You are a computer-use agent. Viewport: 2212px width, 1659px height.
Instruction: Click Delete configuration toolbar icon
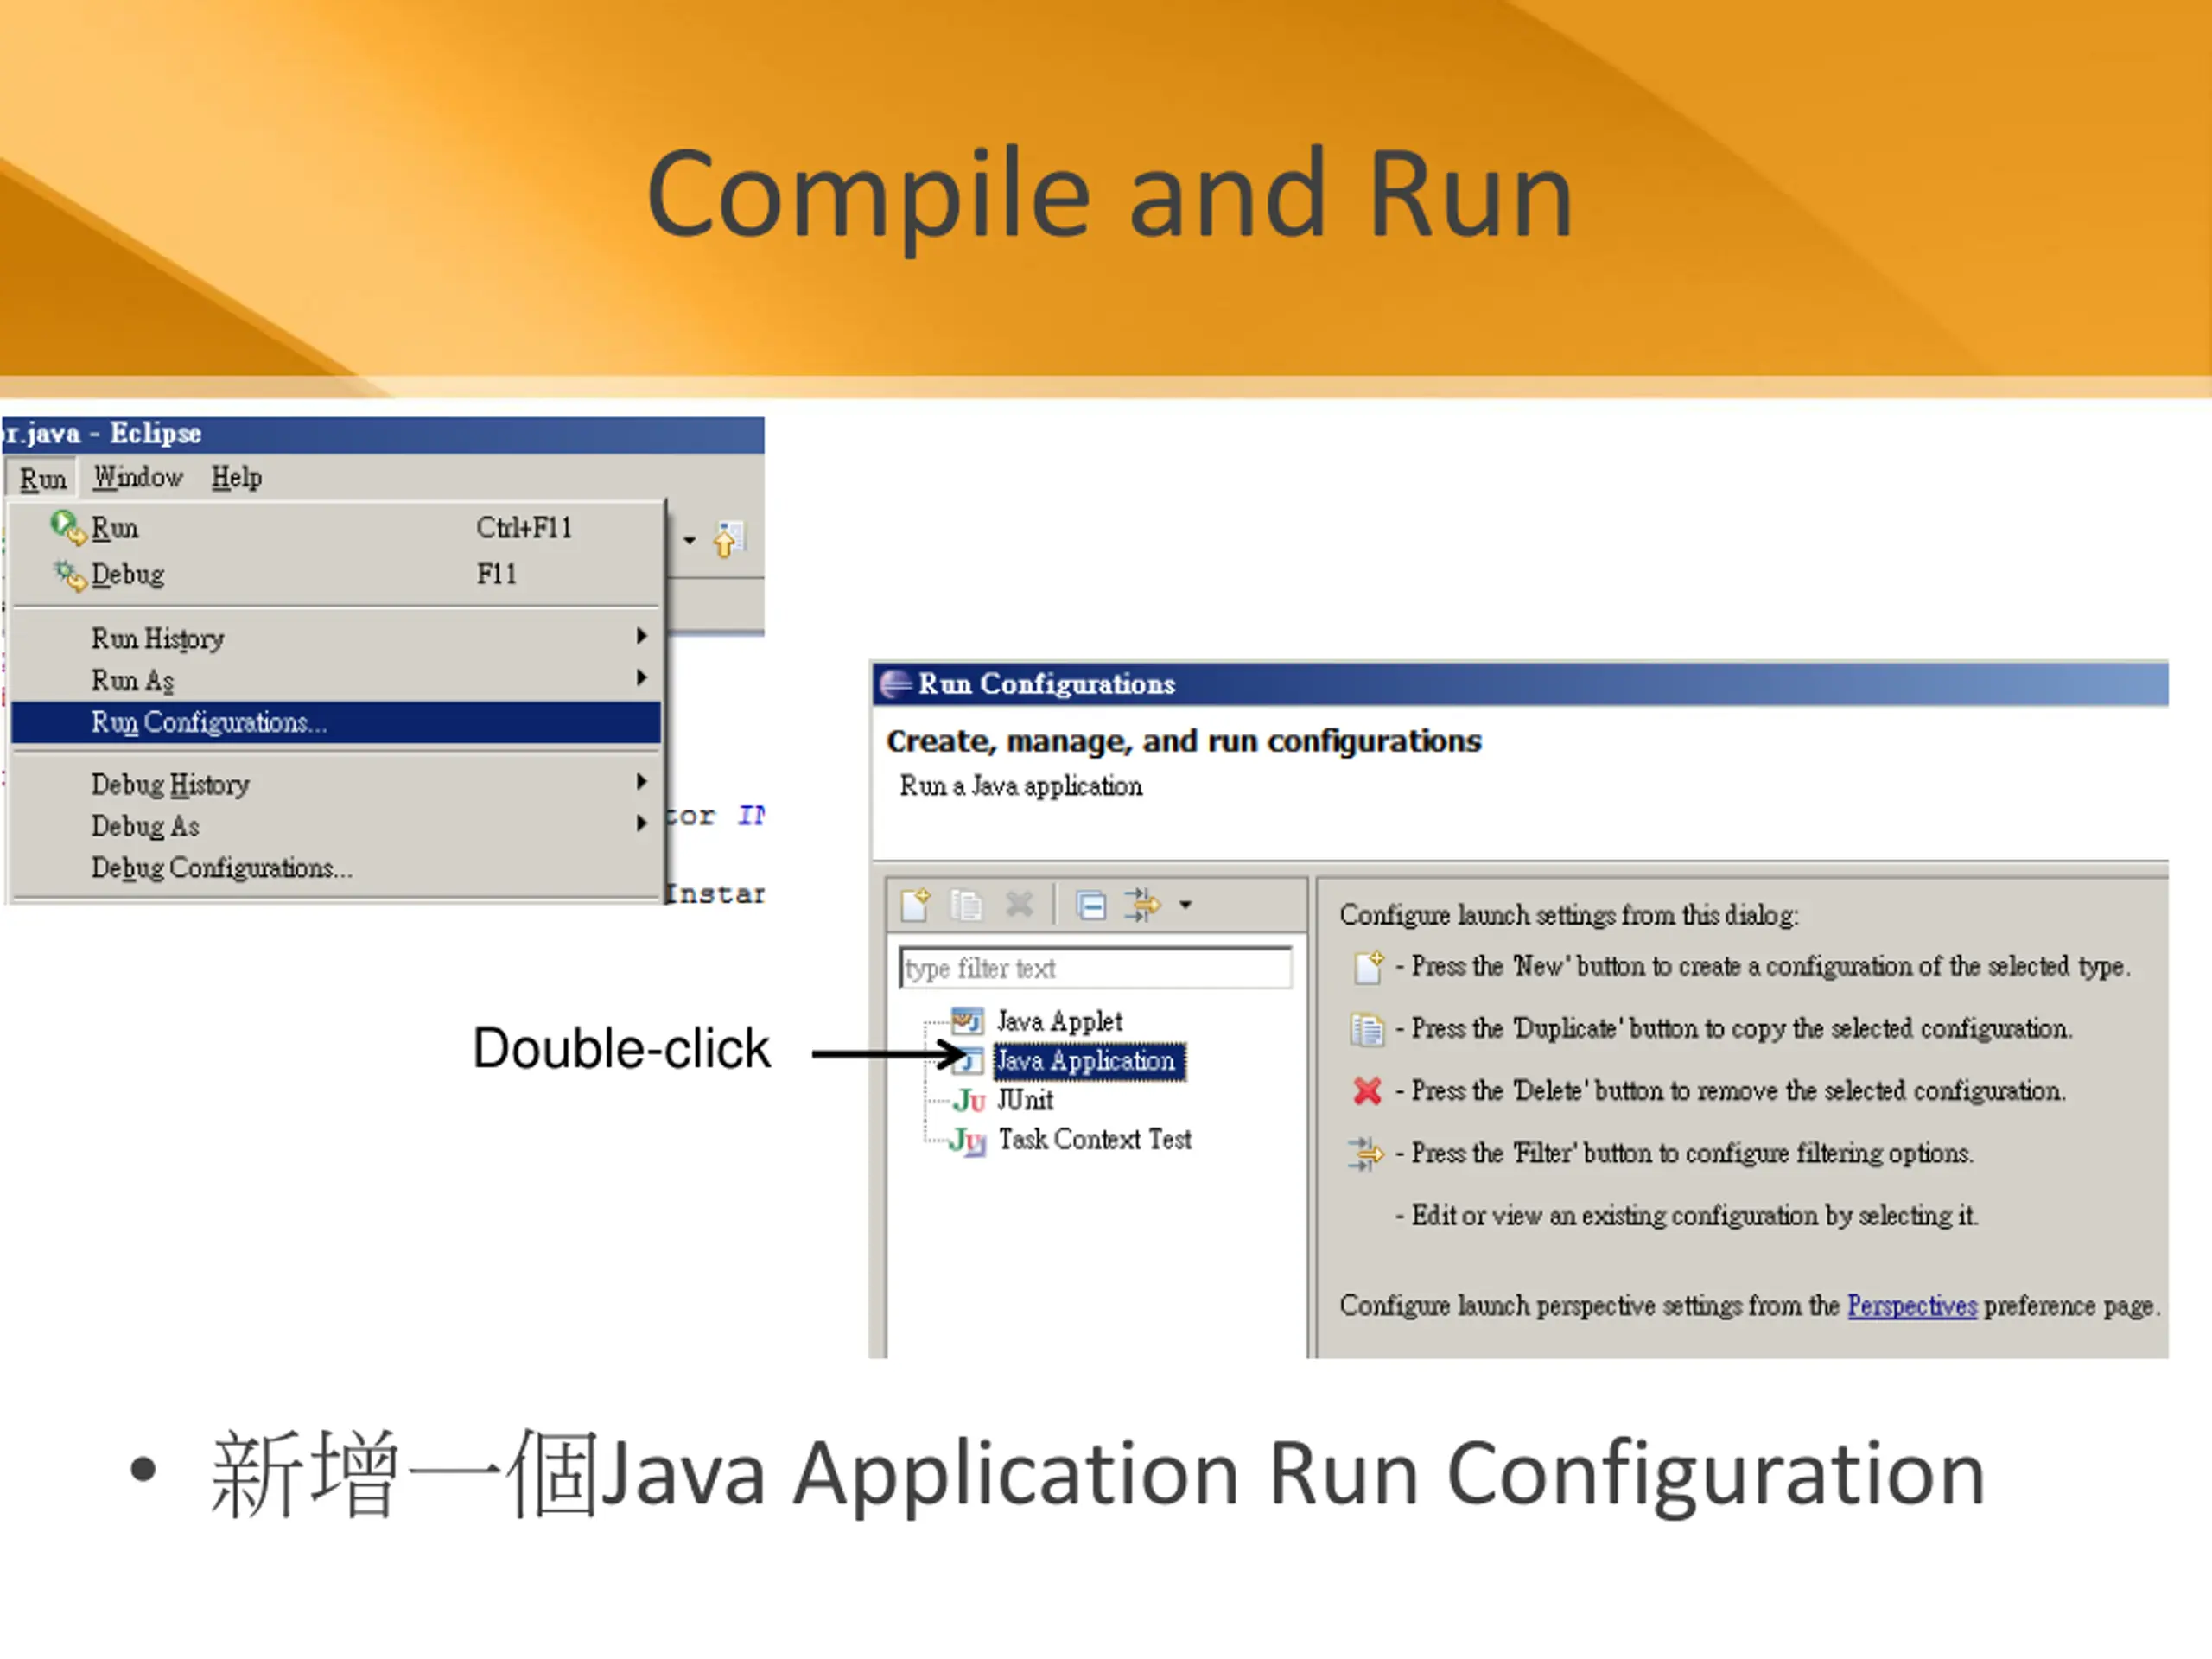pyautogui.click(x=1019, y=905)
